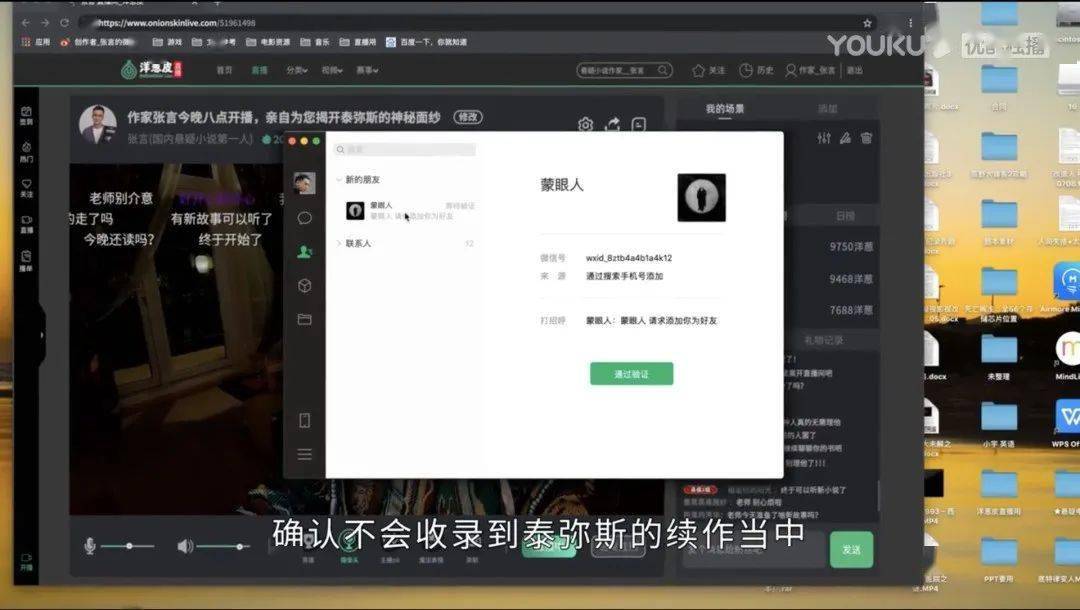The image size is (1080, 610).
Task: Click the 直播 icon in left site sidebar
Action: (26, 224)
